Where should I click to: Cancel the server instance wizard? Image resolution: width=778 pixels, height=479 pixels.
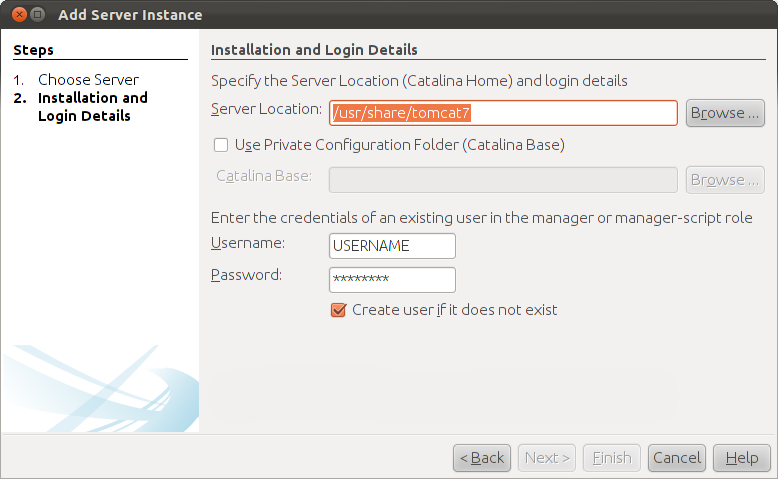tap(677, 458)
